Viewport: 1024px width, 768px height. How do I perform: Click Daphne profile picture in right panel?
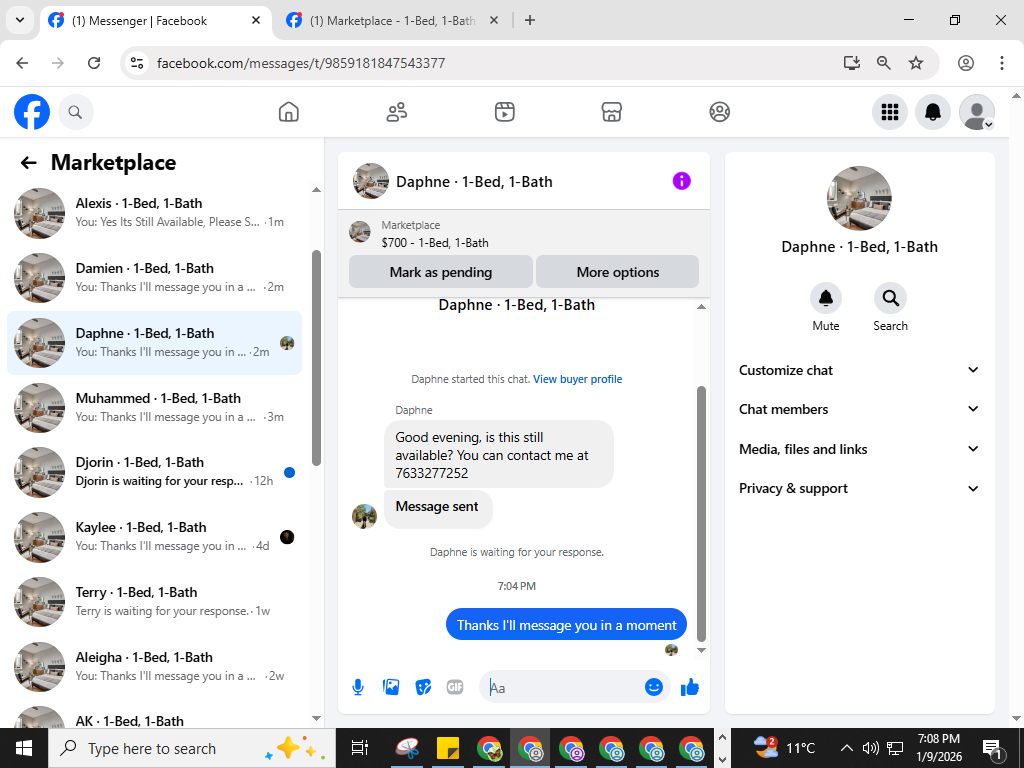pos(859,198)
